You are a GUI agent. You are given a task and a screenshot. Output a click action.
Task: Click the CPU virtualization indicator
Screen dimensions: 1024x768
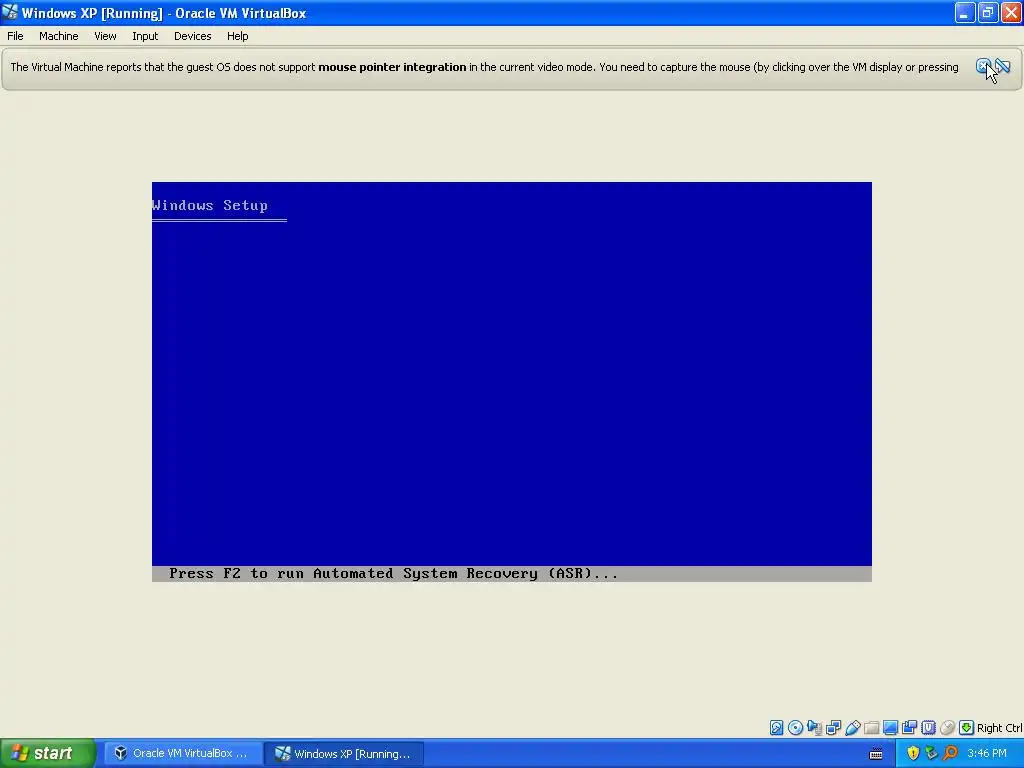[928, 728]
